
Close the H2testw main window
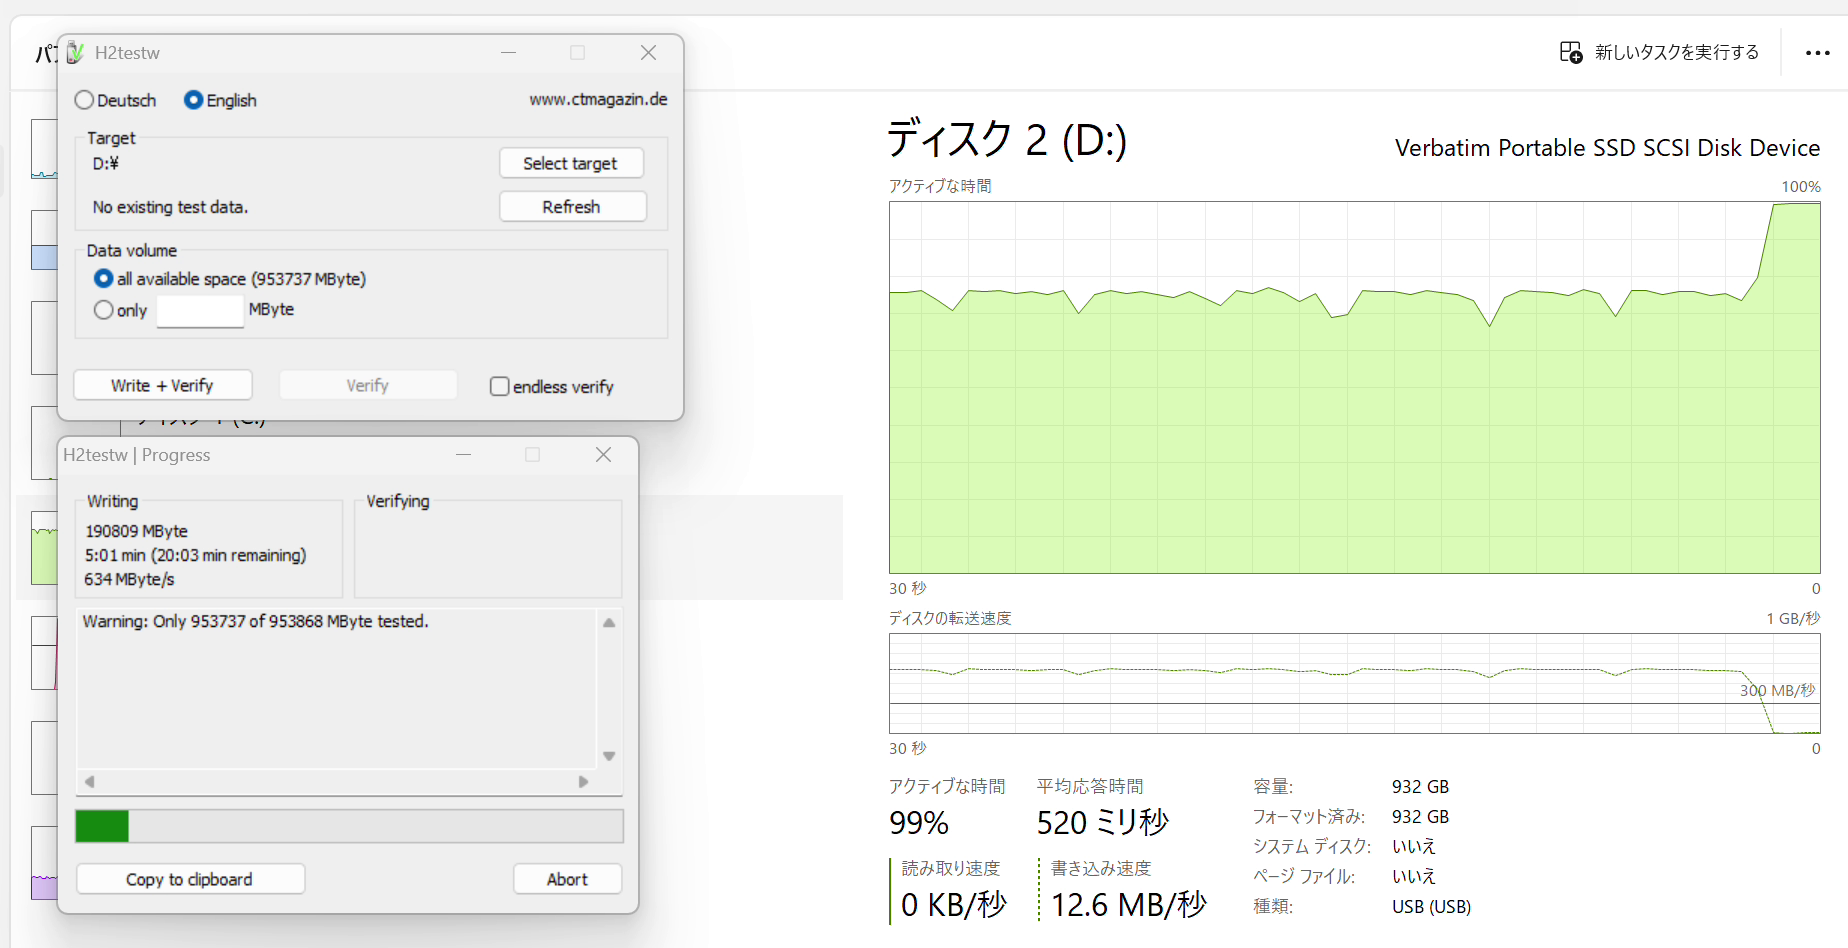(x=648, y=53)
